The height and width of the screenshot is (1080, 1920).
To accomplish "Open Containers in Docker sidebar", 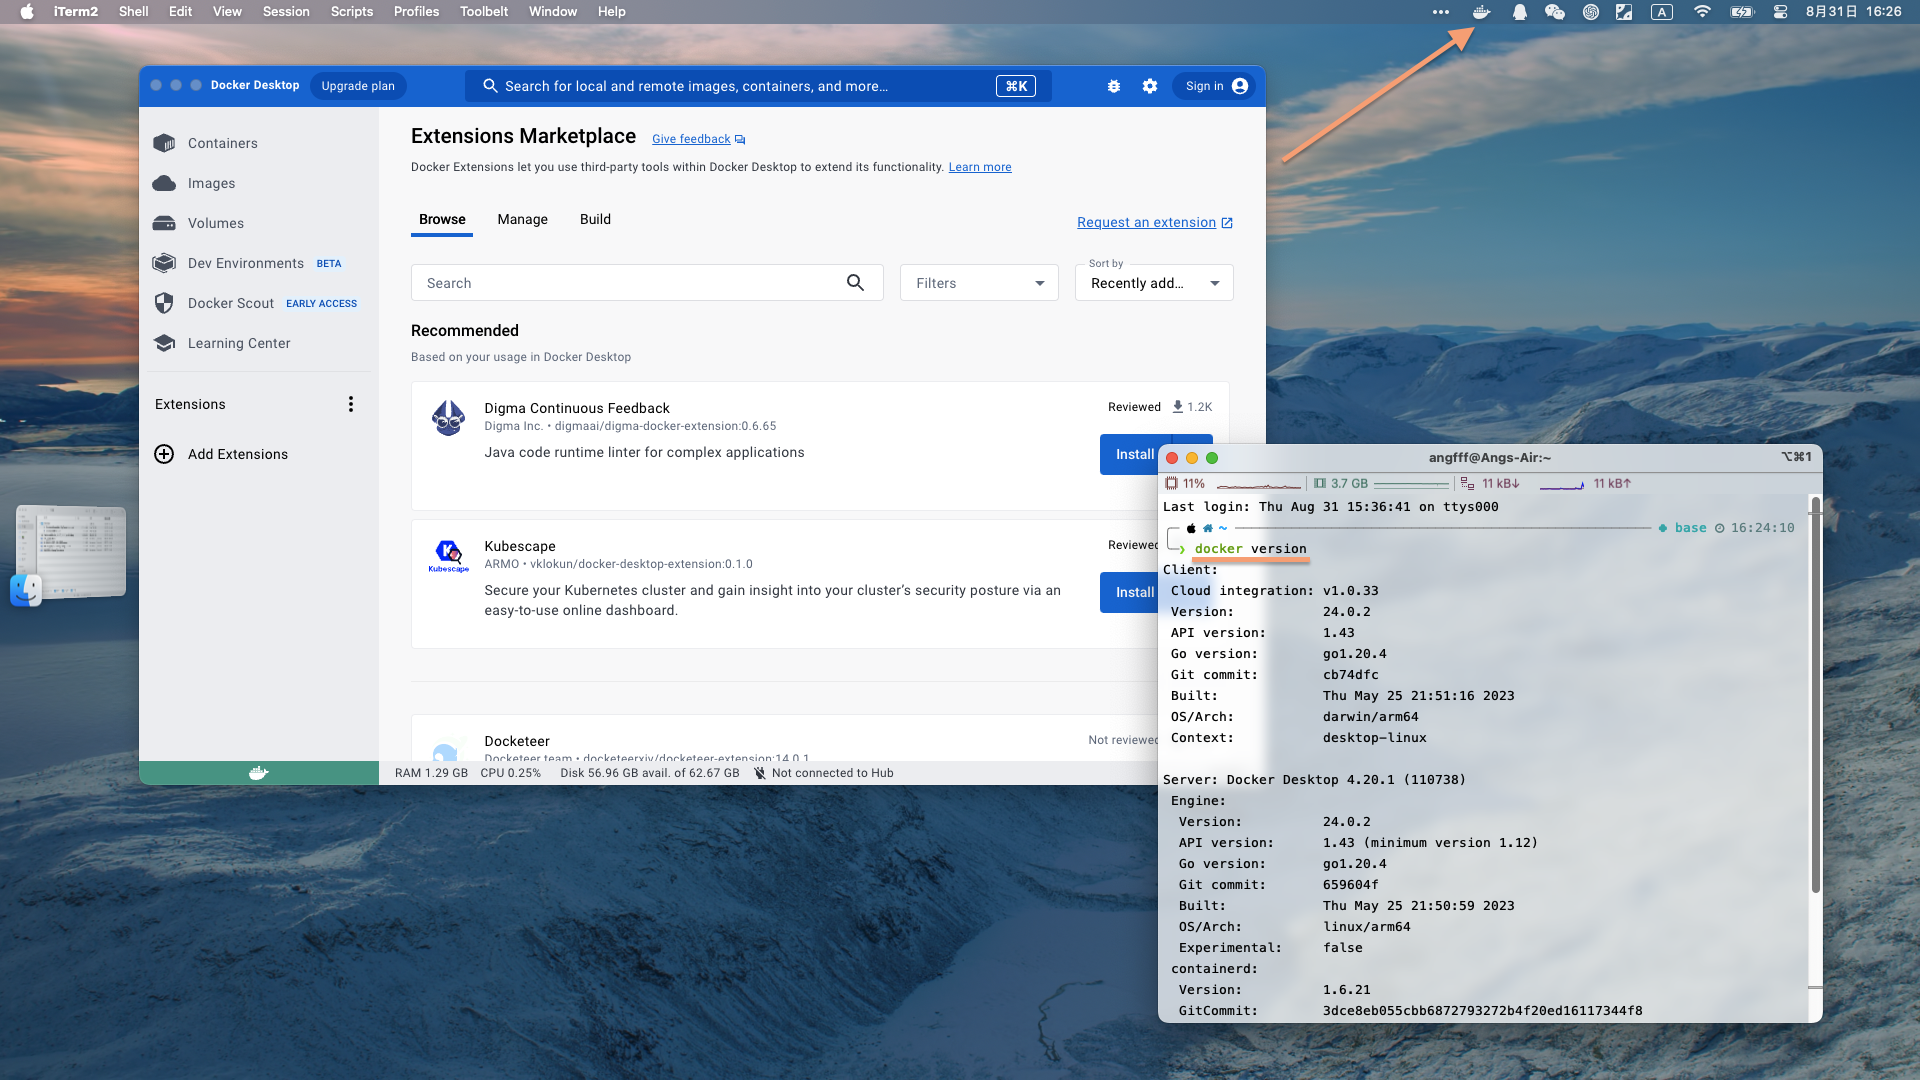I will coord(222,143).
